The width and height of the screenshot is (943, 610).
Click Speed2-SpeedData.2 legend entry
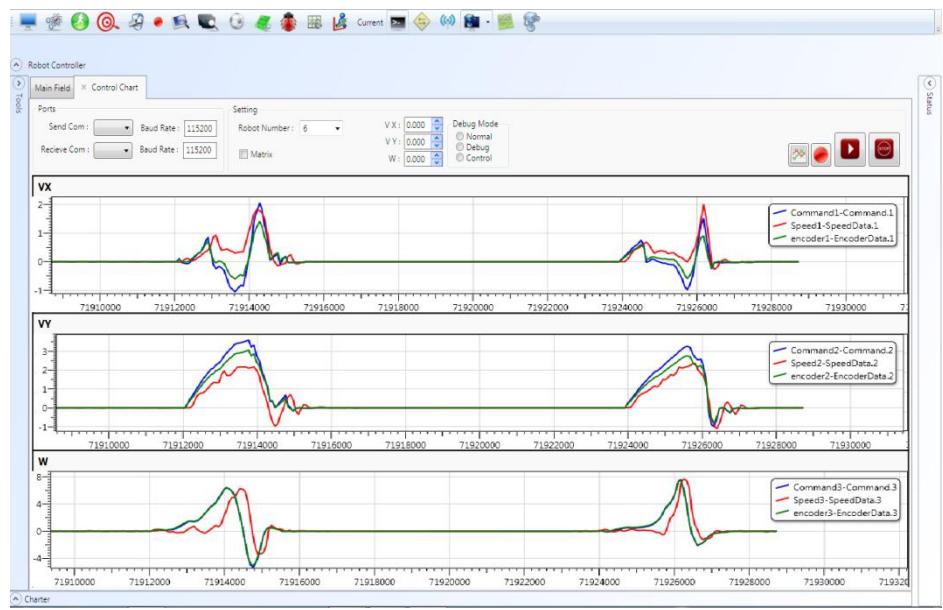pyautogui.click(x=826, y=363)
